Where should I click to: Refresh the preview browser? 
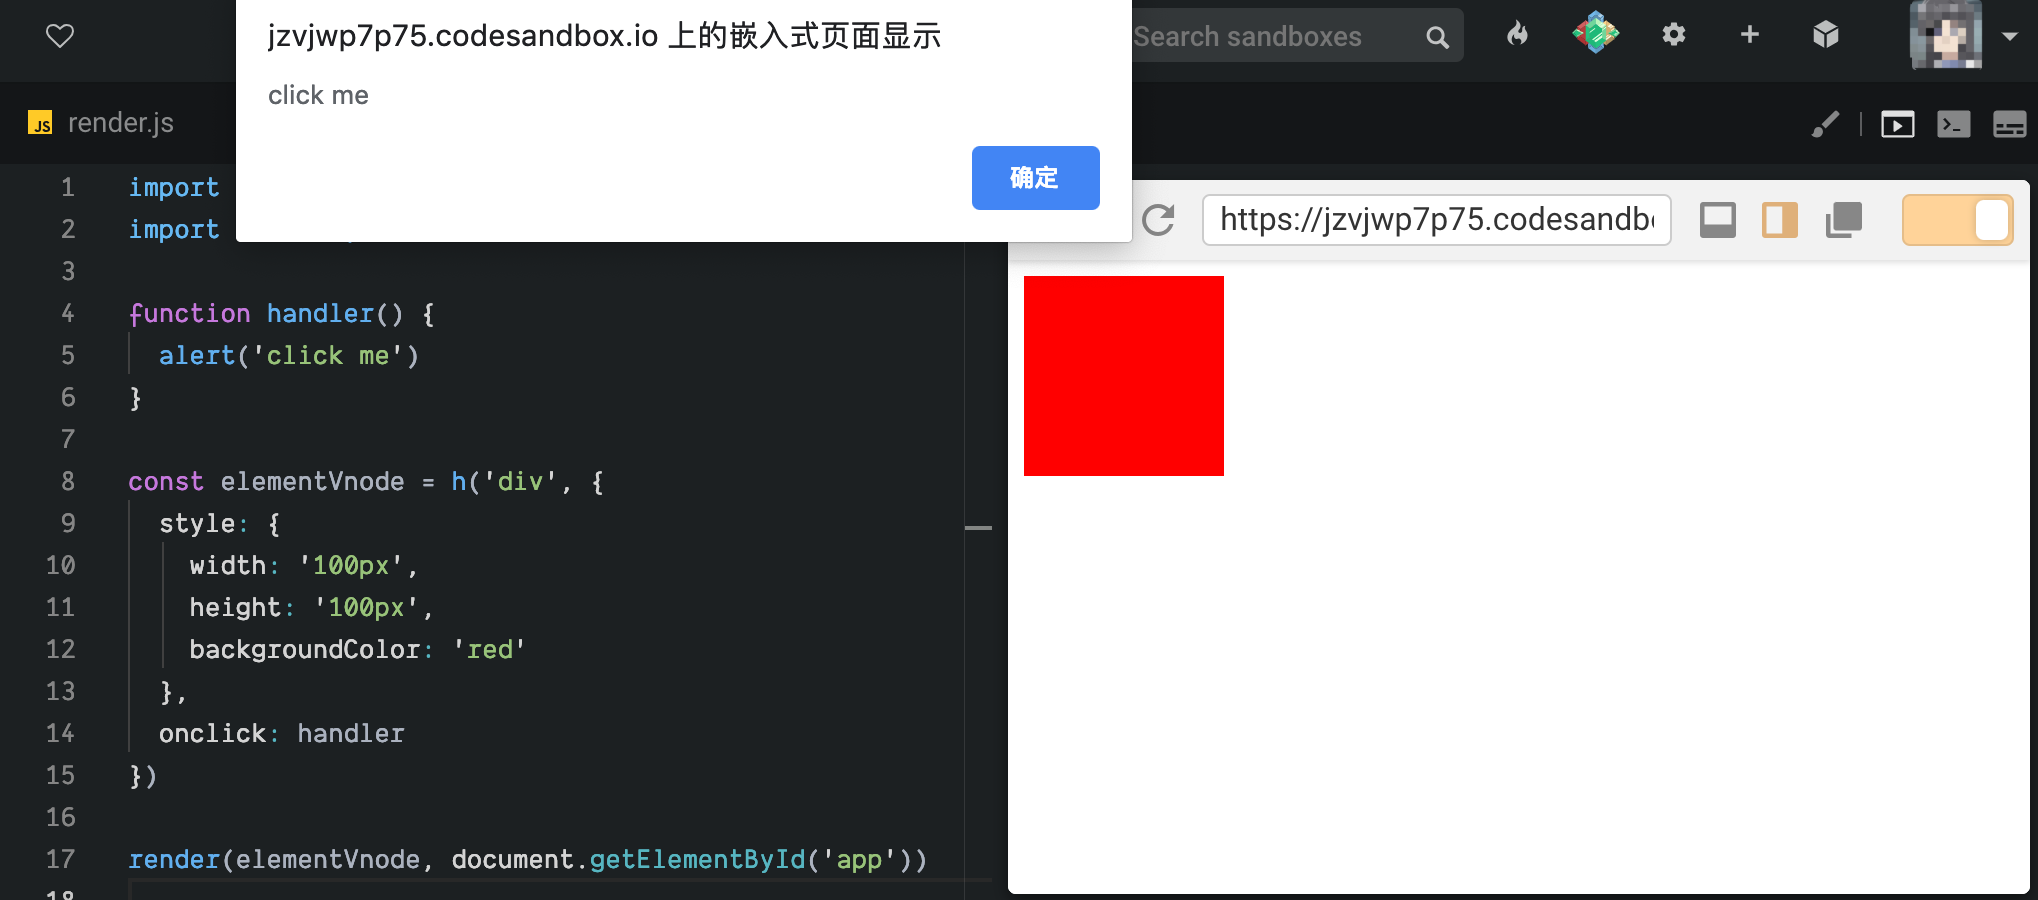[x=1158, y=220]
